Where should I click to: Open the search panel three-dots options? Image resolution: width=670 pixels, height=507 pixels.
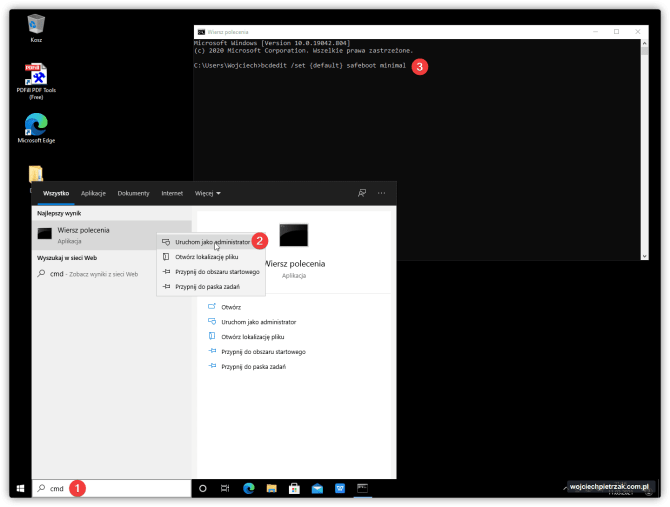[382, 192]
